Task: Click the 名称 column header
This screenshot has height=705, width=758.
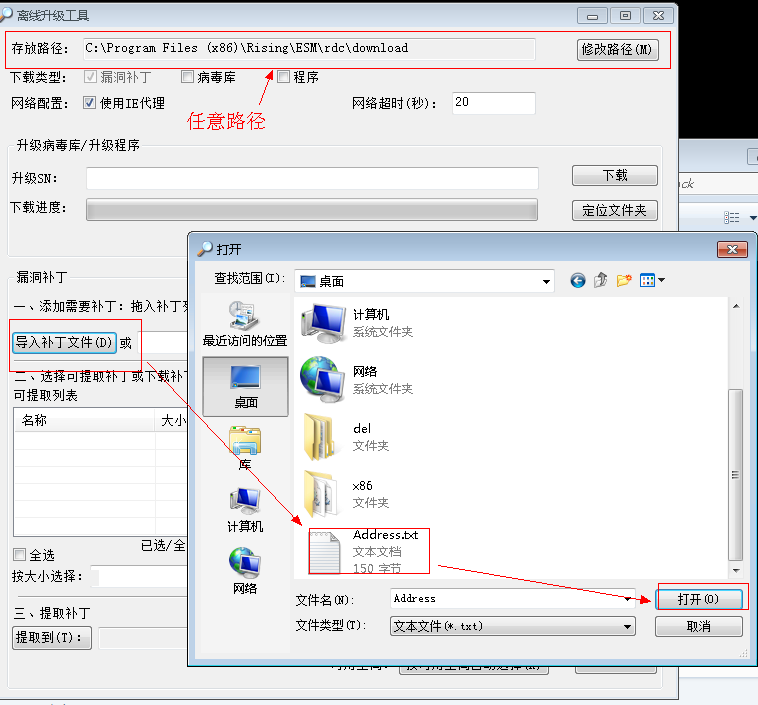Action: click(x=85, y=420)
